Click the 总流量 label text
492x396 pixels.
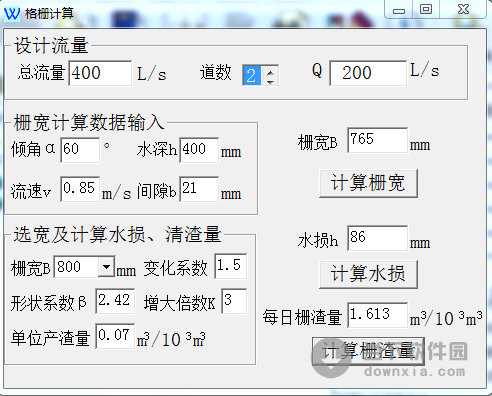tap(41, 73)
